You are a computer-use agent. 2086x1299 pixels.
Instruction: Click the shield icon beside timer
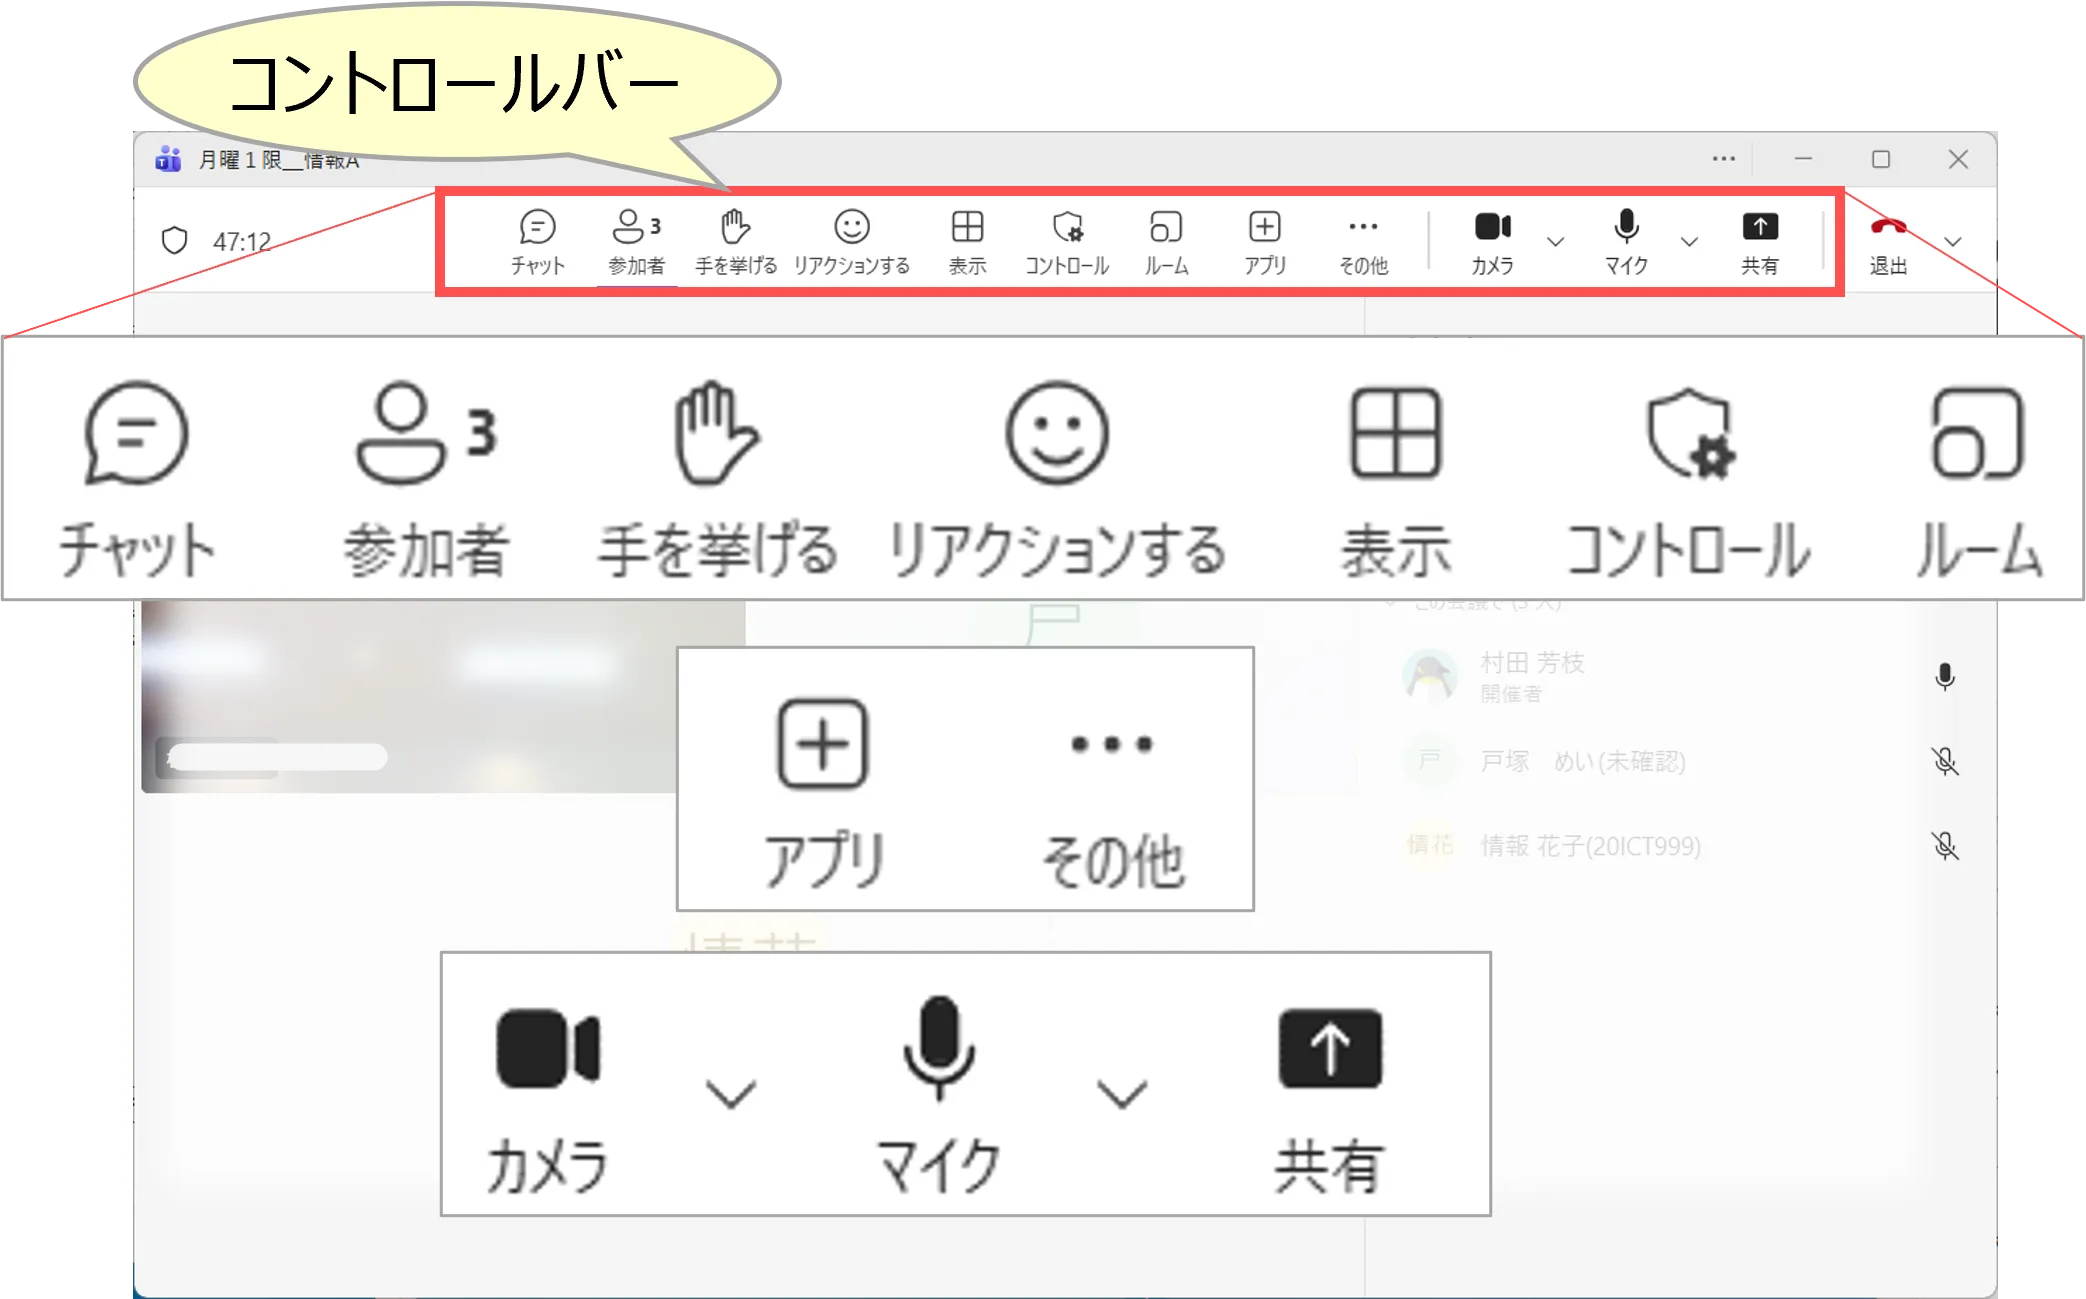(175, 241)
